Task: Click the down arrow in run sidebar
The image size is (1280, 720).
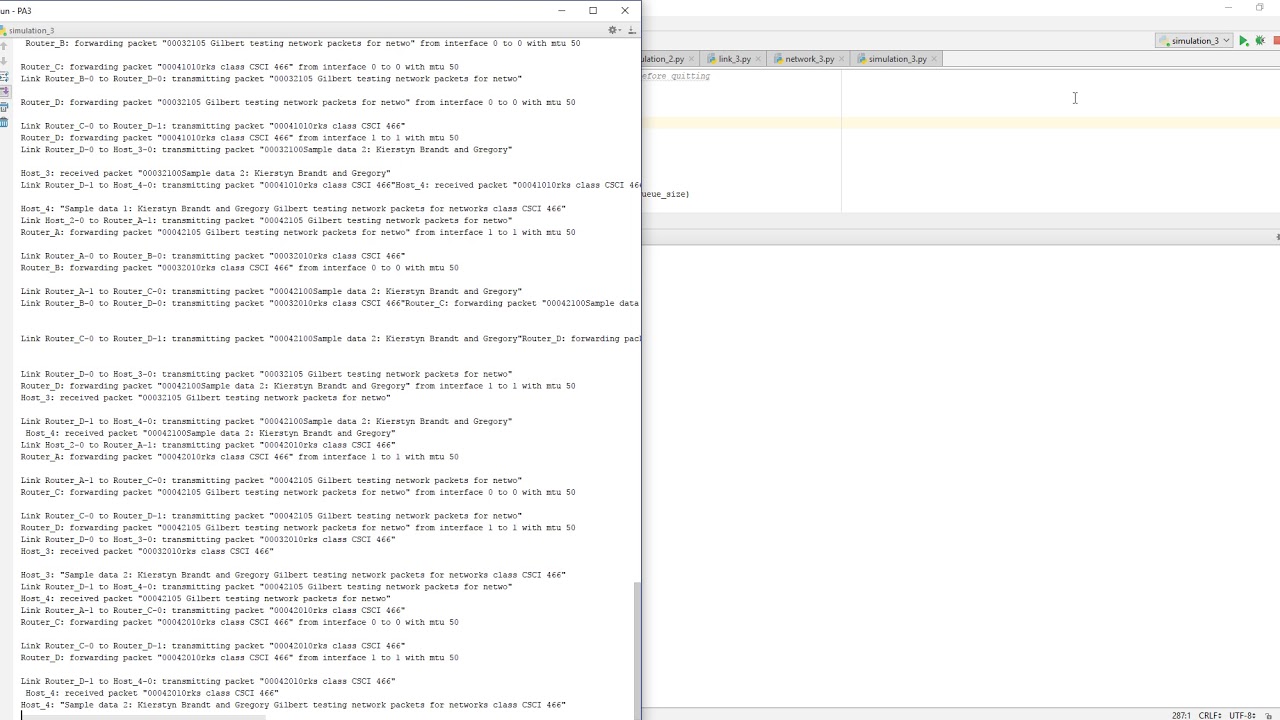Action: [x=4, y=61]
